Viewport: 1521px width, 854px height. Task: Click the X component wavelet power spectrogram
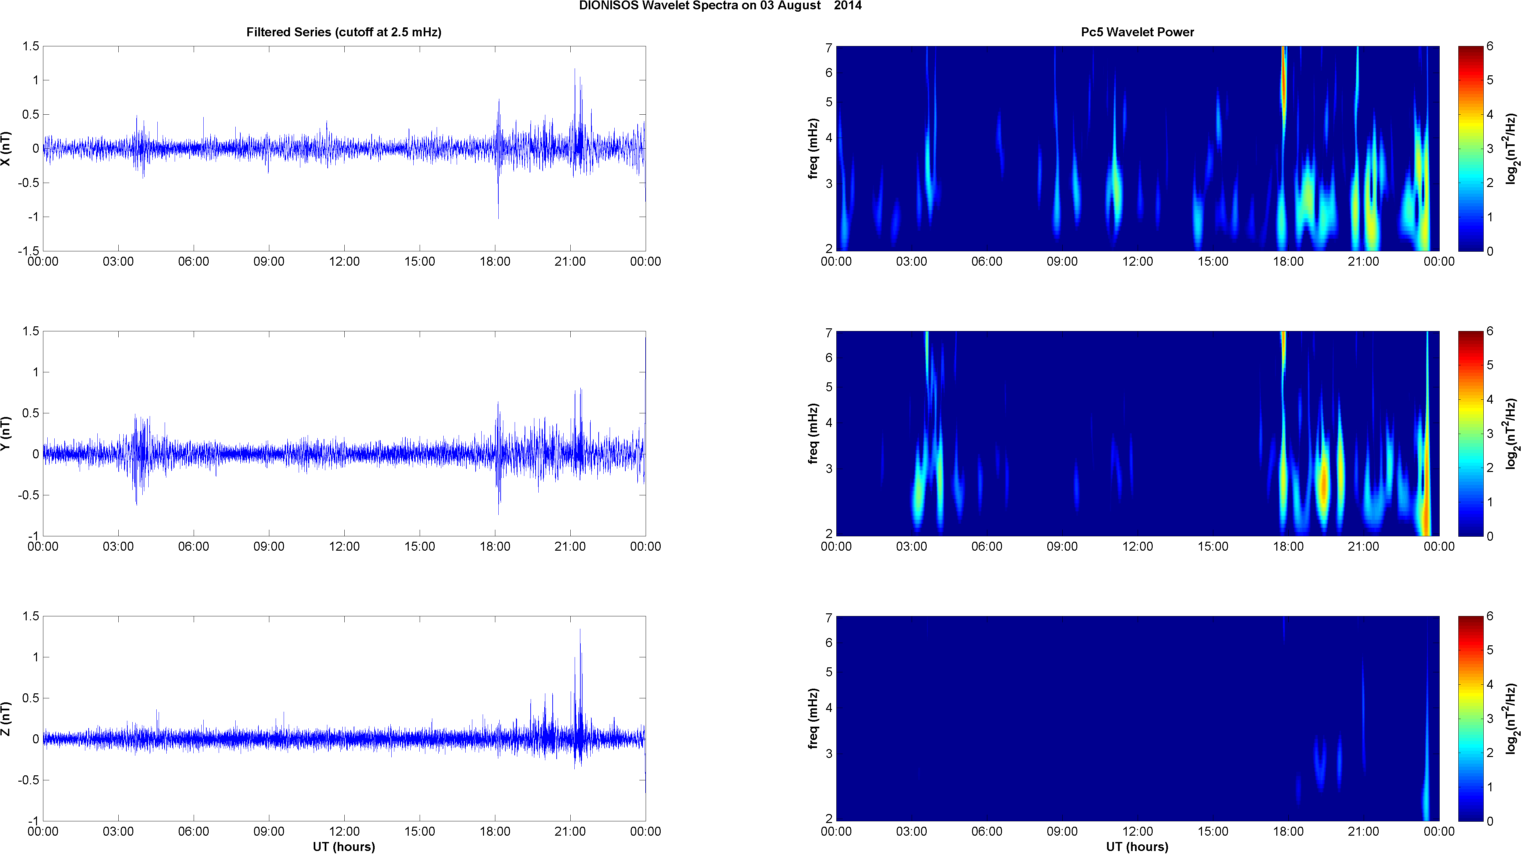[1137, 149]
